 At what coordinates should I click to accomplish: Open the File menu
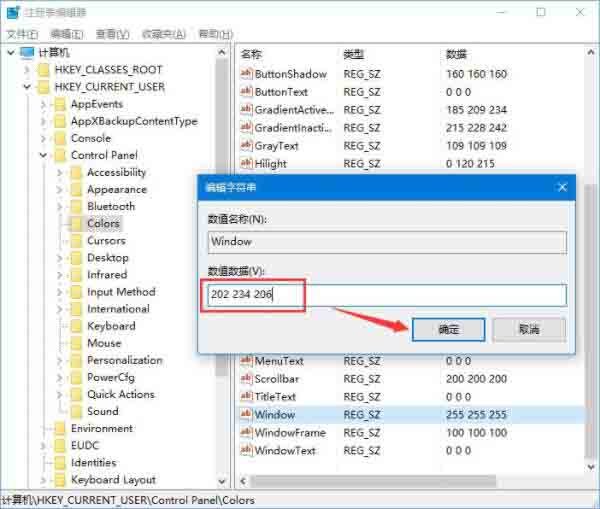(22, 34)
